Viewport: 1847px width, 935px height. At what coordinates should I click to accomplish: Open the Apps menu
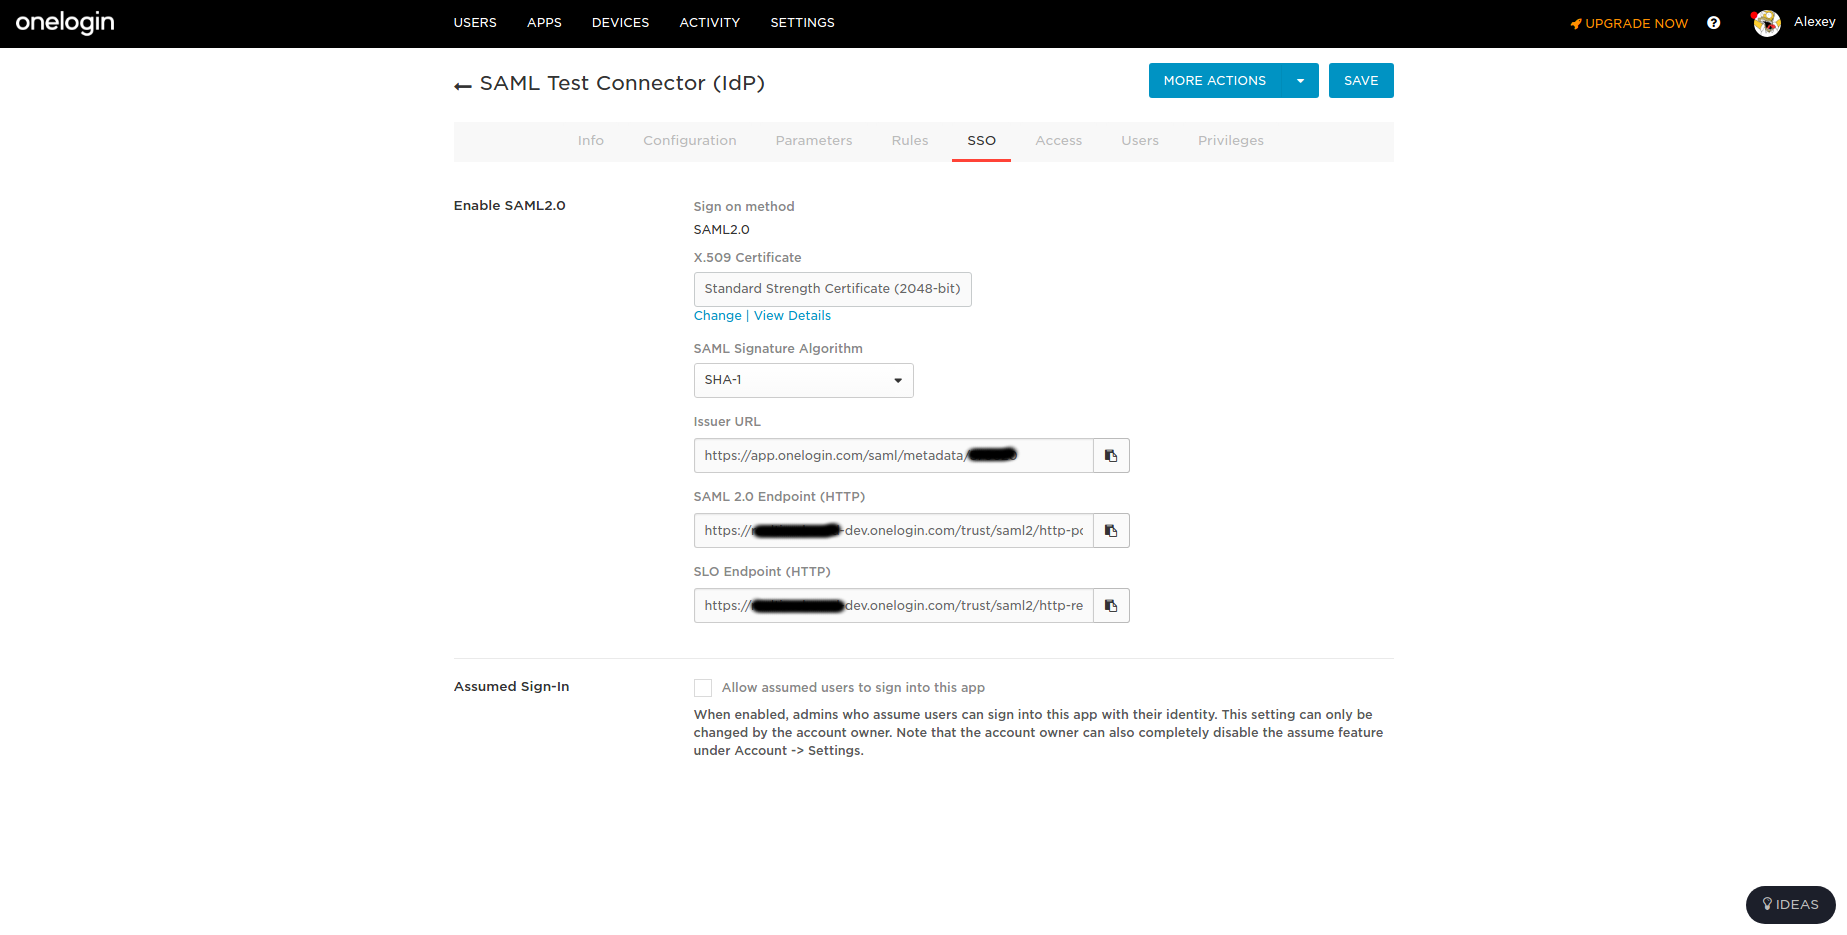[x=544, y=22]
